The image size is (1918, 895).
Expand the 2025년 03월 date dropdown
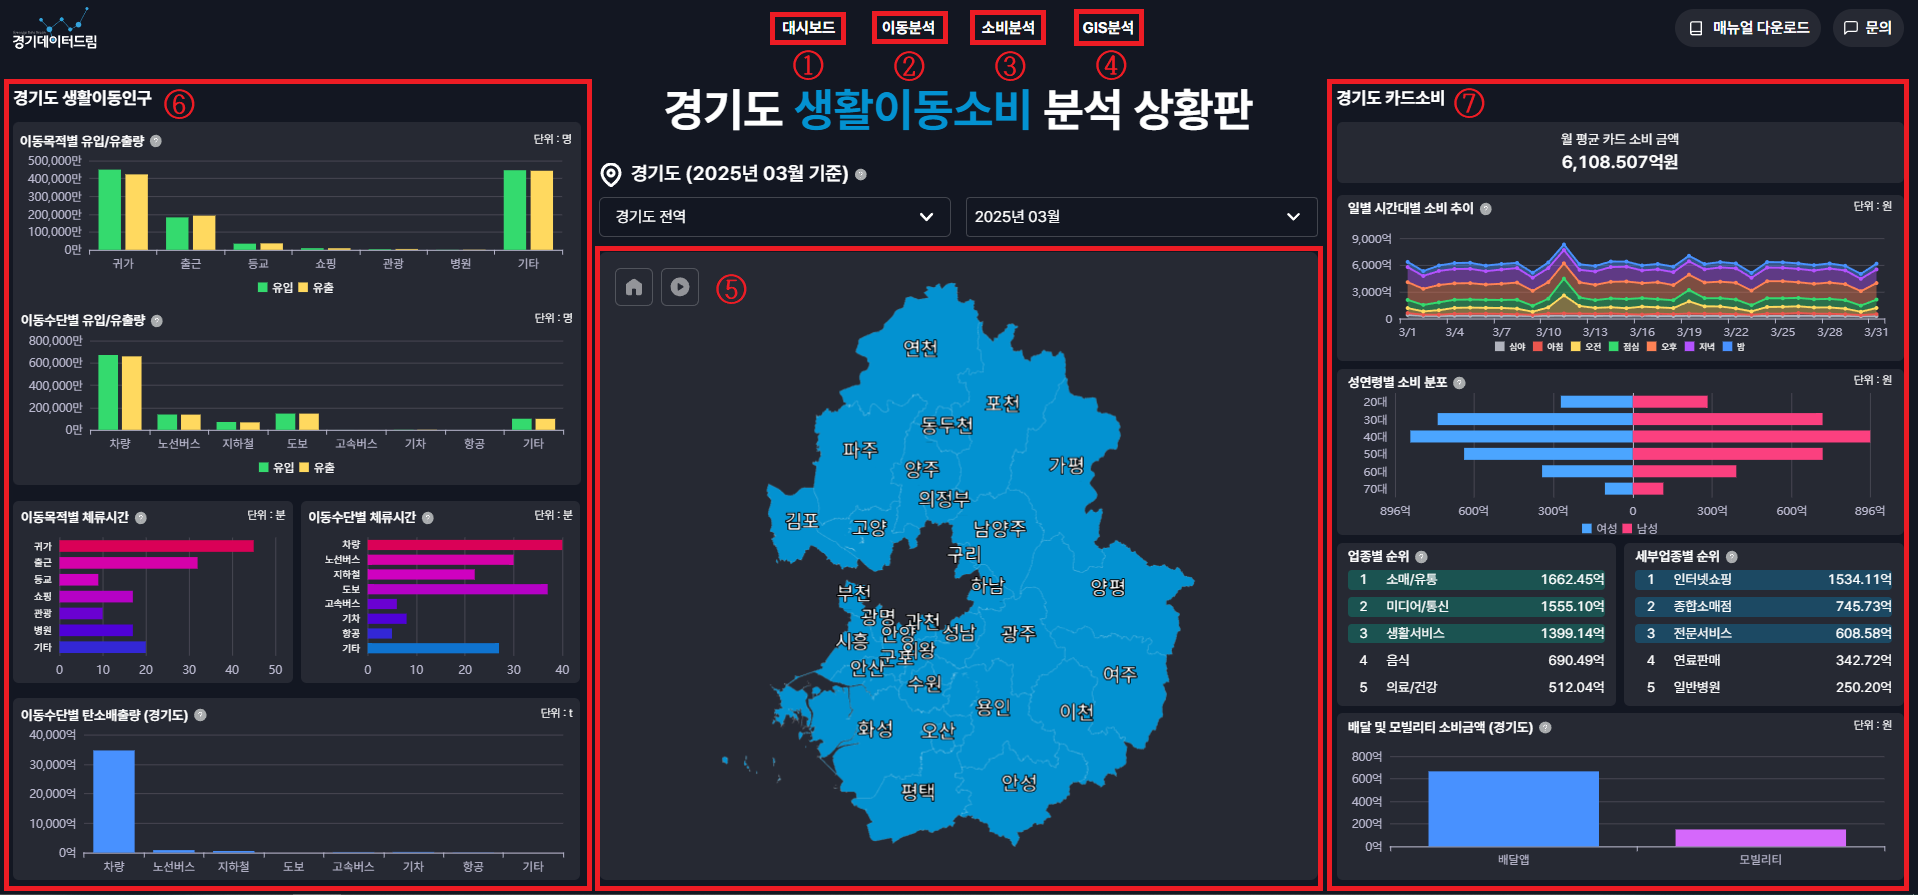[x=1140, y=217]
